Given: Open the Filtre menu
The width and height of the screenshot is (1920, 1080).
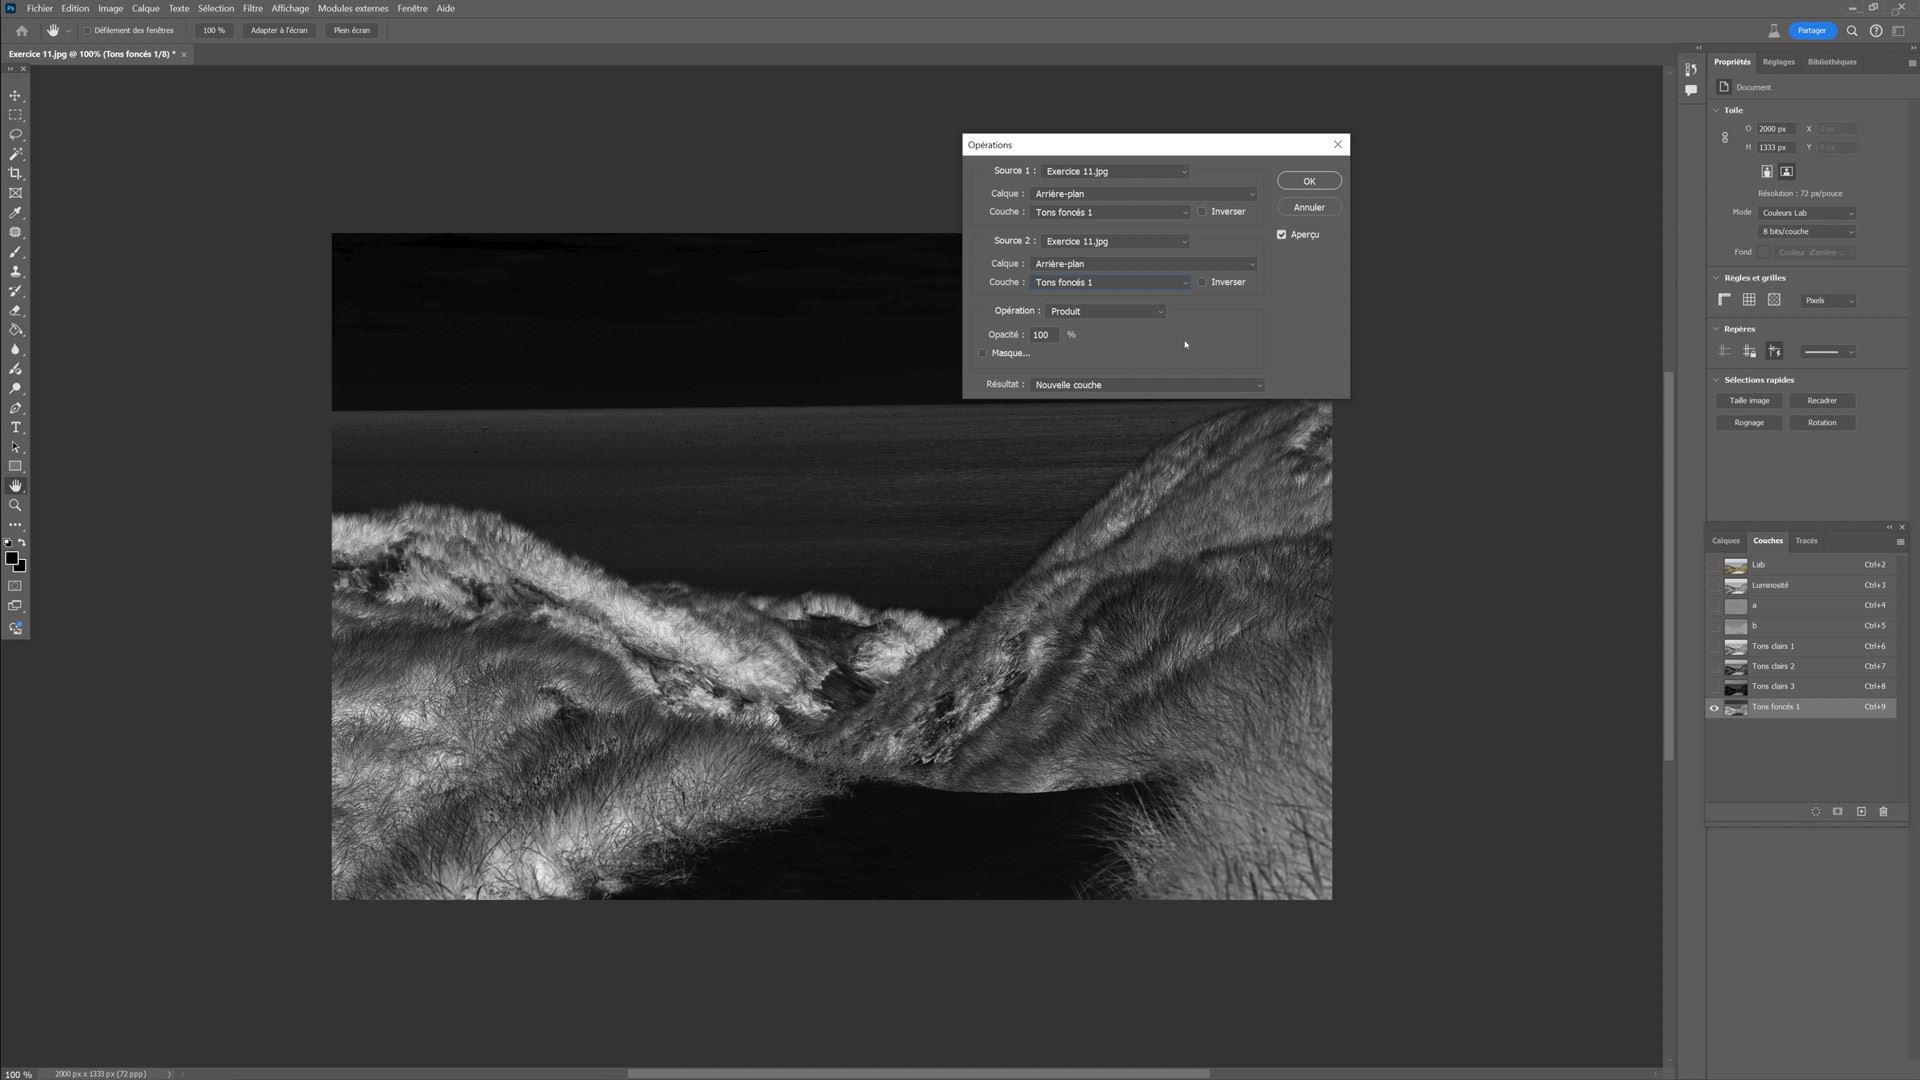Looking at the screenshot, I should click(x=252, y=8).
